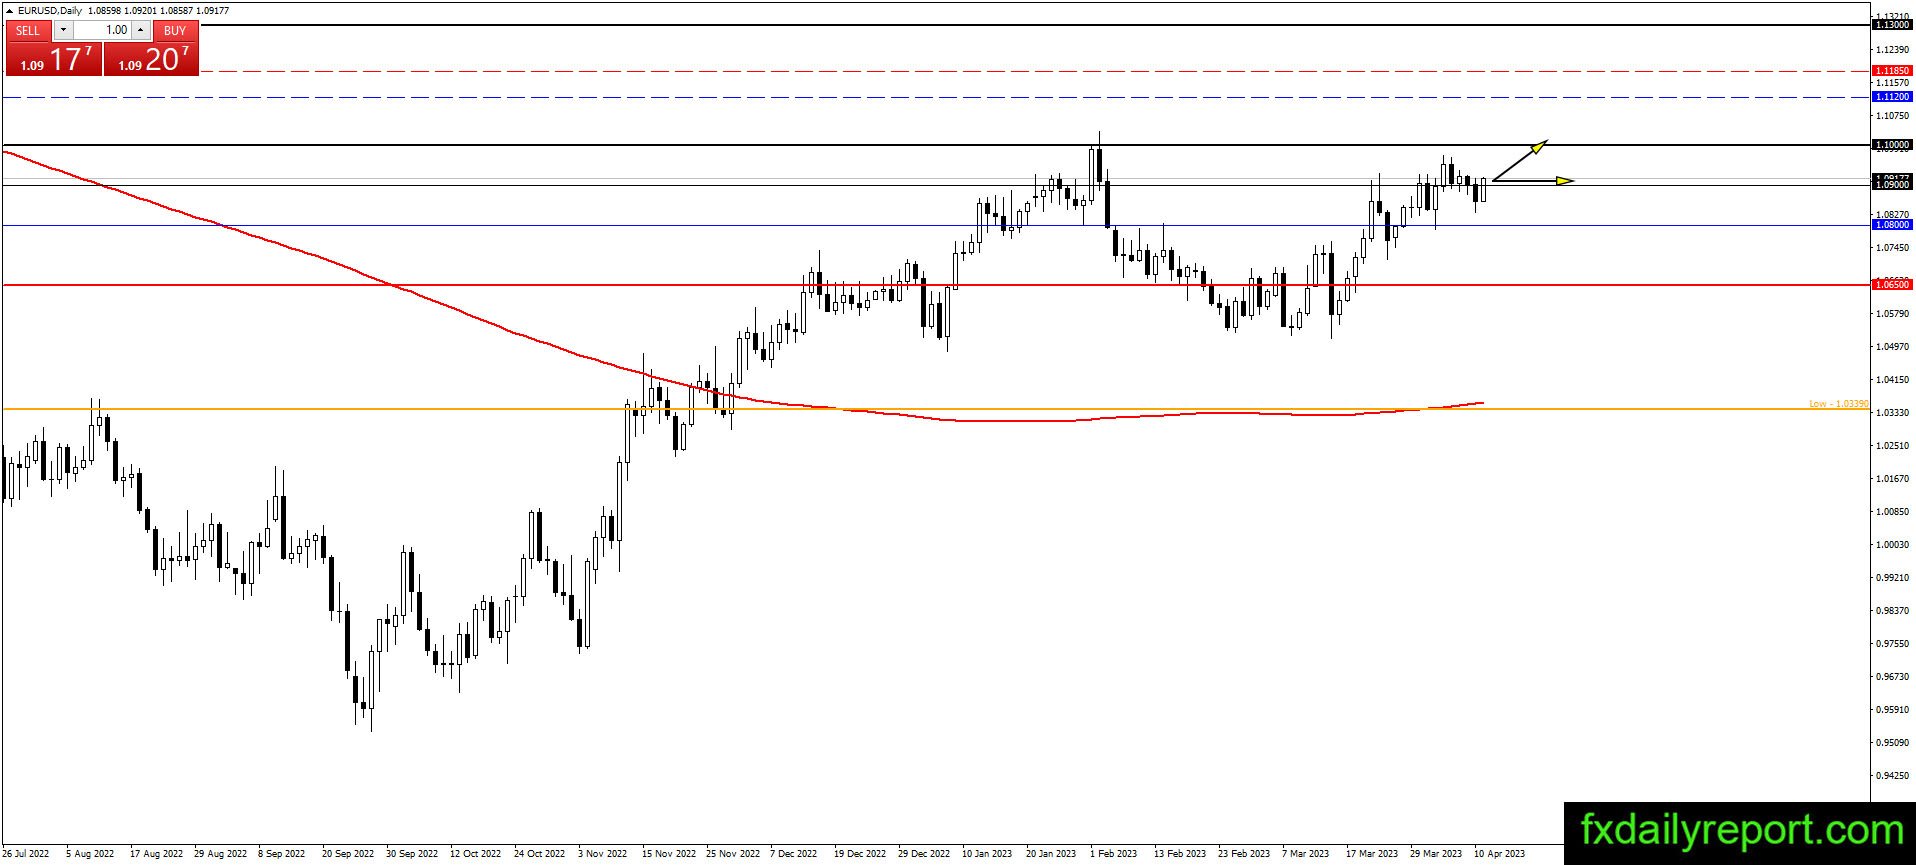
Task: Click the 1.12390 price scale value
Action: [x=1893, y=50]
